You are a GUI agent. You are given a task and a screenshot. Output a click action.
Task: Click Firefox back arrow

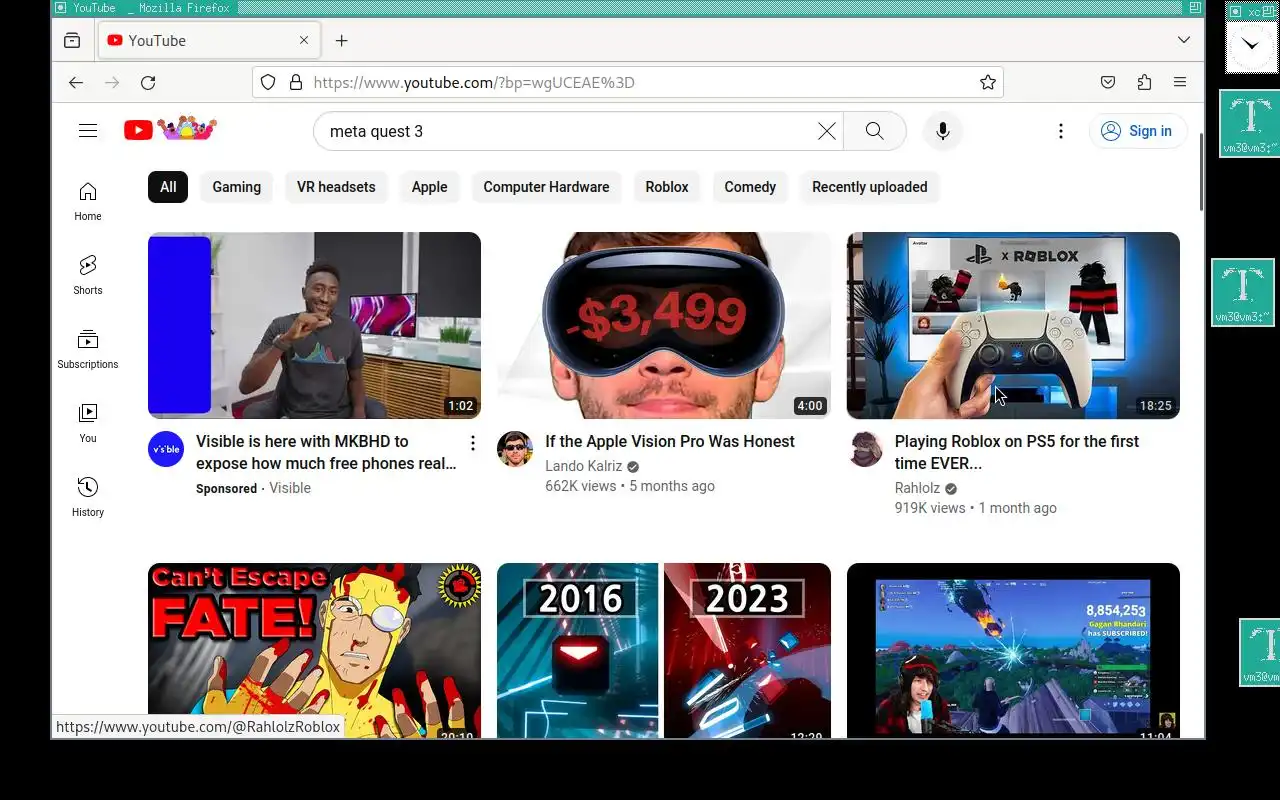pyautogui.click(x=76, y=83)
